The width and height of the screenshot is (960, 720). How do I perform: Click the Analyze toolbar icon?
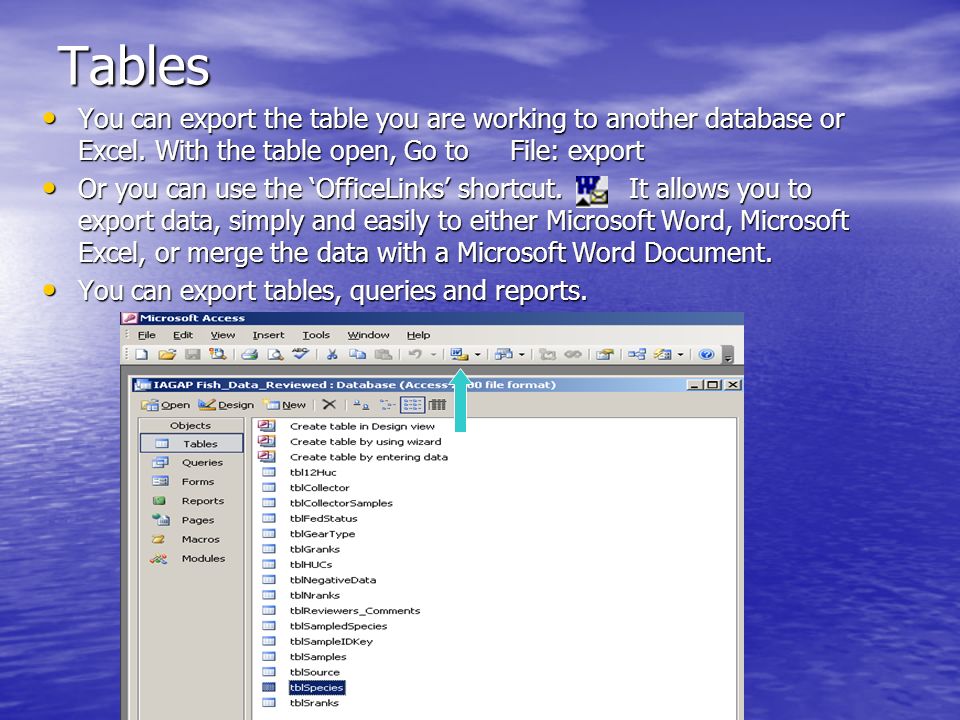click(x=503, y=354)
